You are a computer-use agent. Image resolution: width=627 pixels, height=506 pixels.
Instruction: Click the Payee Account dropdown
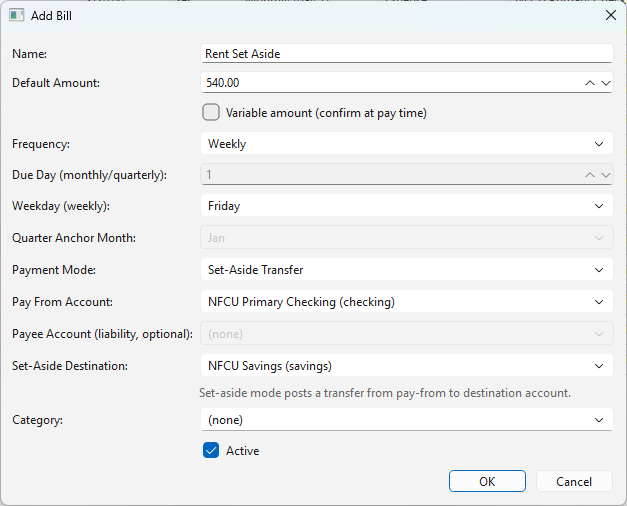click(406, 333)
